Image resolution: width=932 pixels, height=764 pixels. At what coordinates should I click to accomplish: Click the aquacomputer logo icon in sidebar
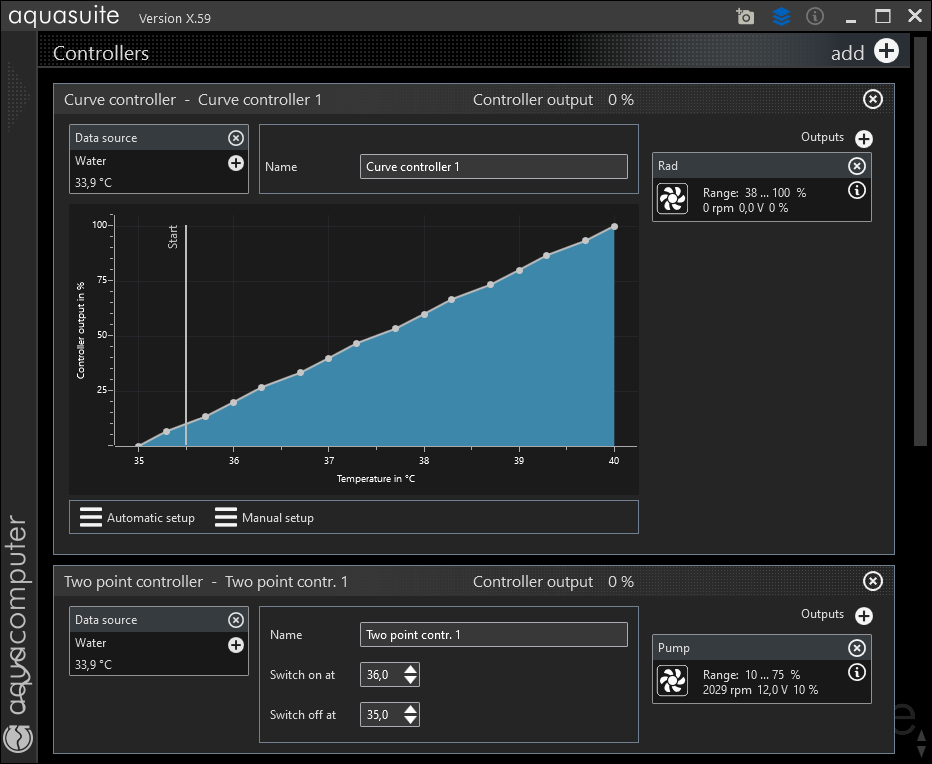(18, 739)
